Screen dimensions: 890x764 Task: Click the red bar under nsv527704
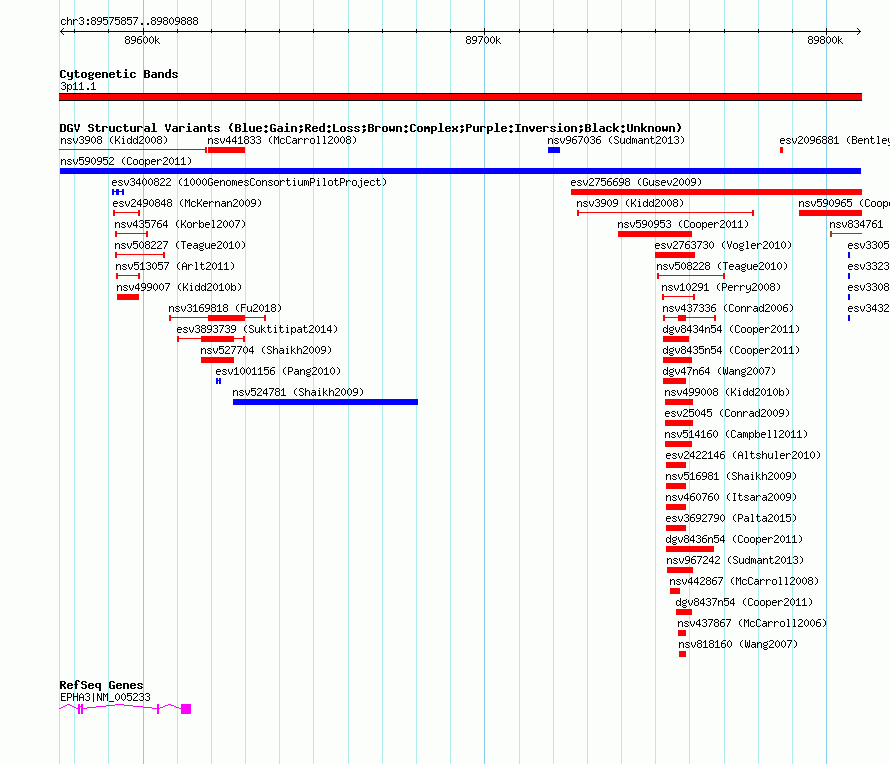[217, 360]
